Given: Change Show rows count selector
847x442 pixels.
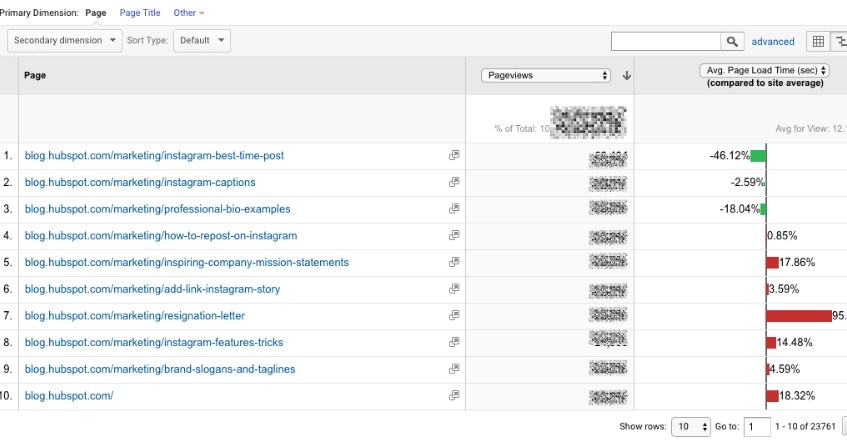Looking at the screenshot, I should pyautogui.click(x=690, y=426).
